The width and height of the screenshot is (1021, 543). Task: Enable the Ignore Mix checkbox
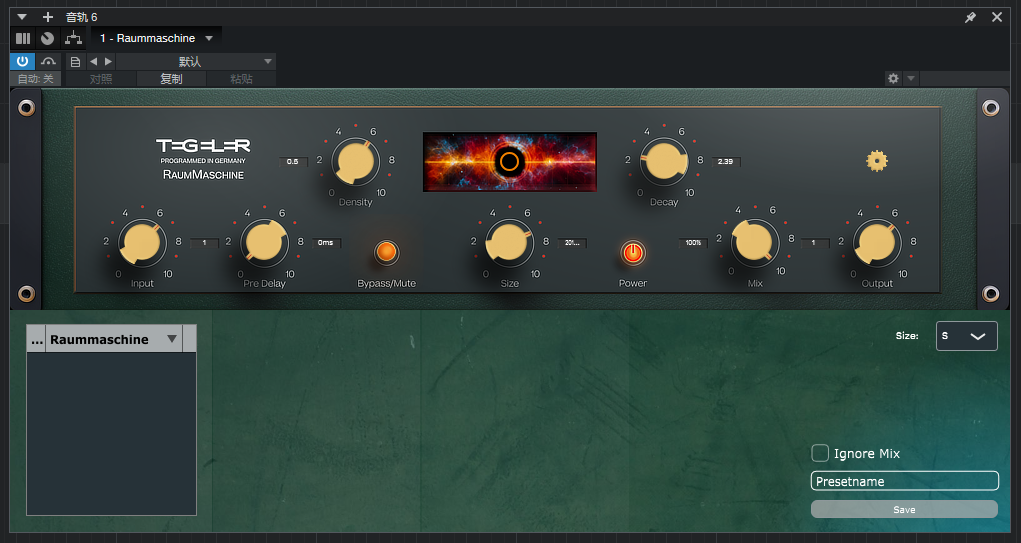pos(820,453)
